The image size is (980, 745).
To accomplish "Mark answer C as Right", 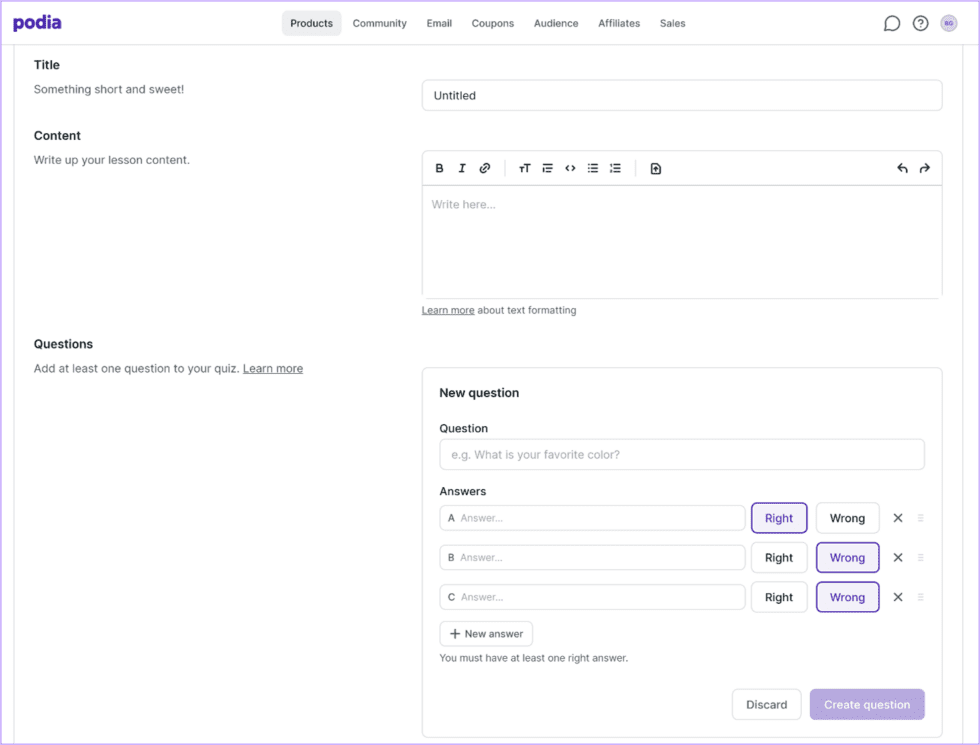I will pyautogui.click(x=779, y=597).
